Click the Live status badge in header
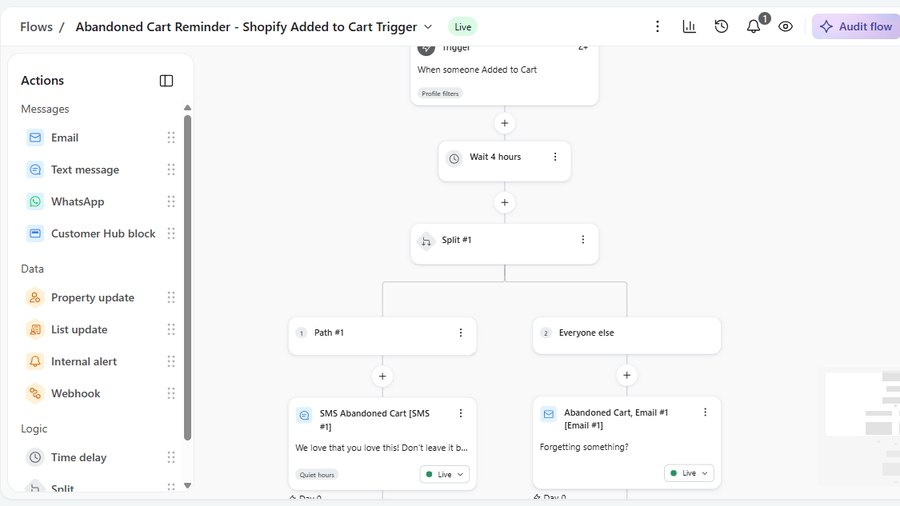 pos(463,27)
